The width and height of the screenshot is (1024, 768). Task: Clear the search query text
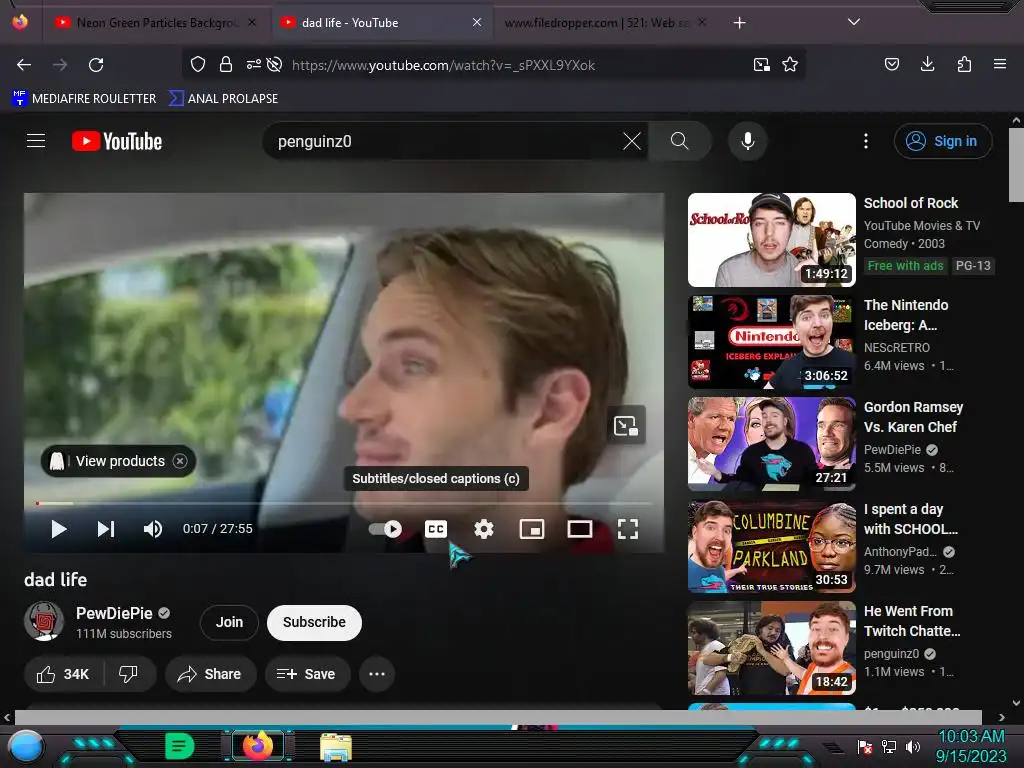(632, 141)
